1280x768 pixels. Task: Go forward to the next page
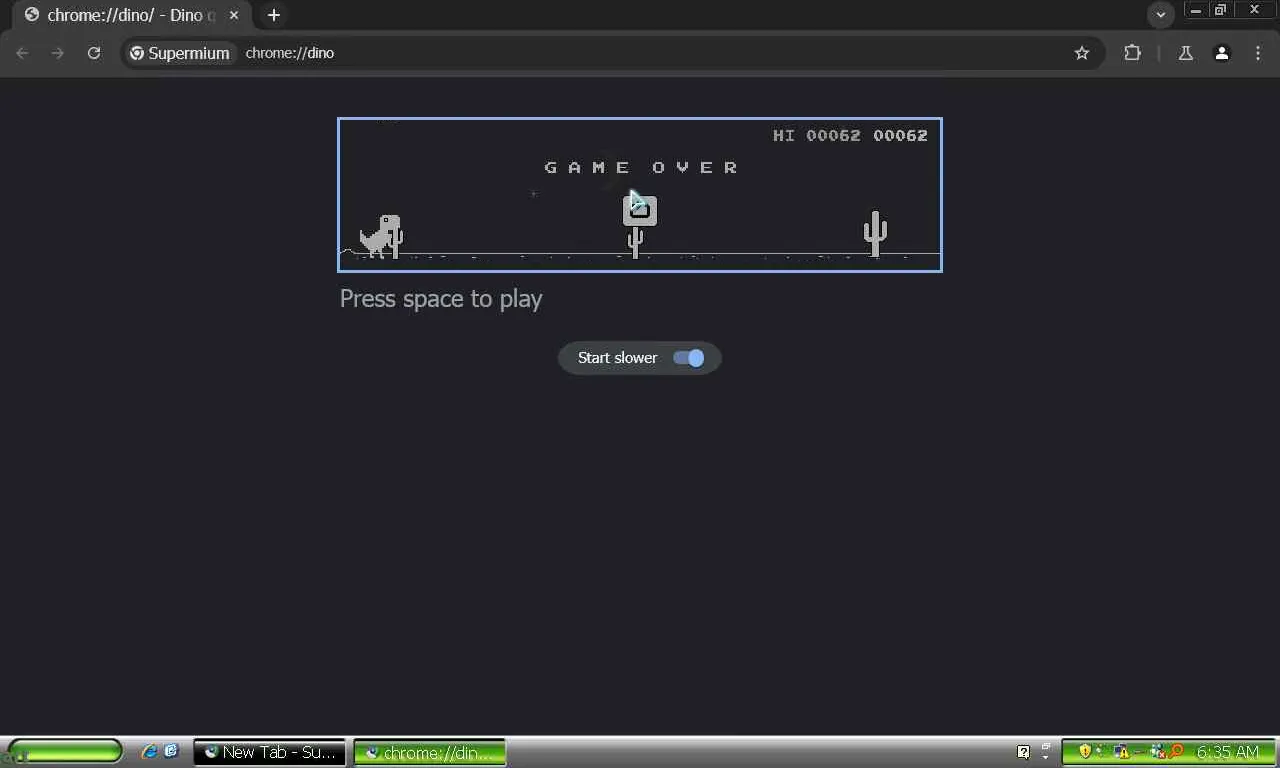pos(58,53)
